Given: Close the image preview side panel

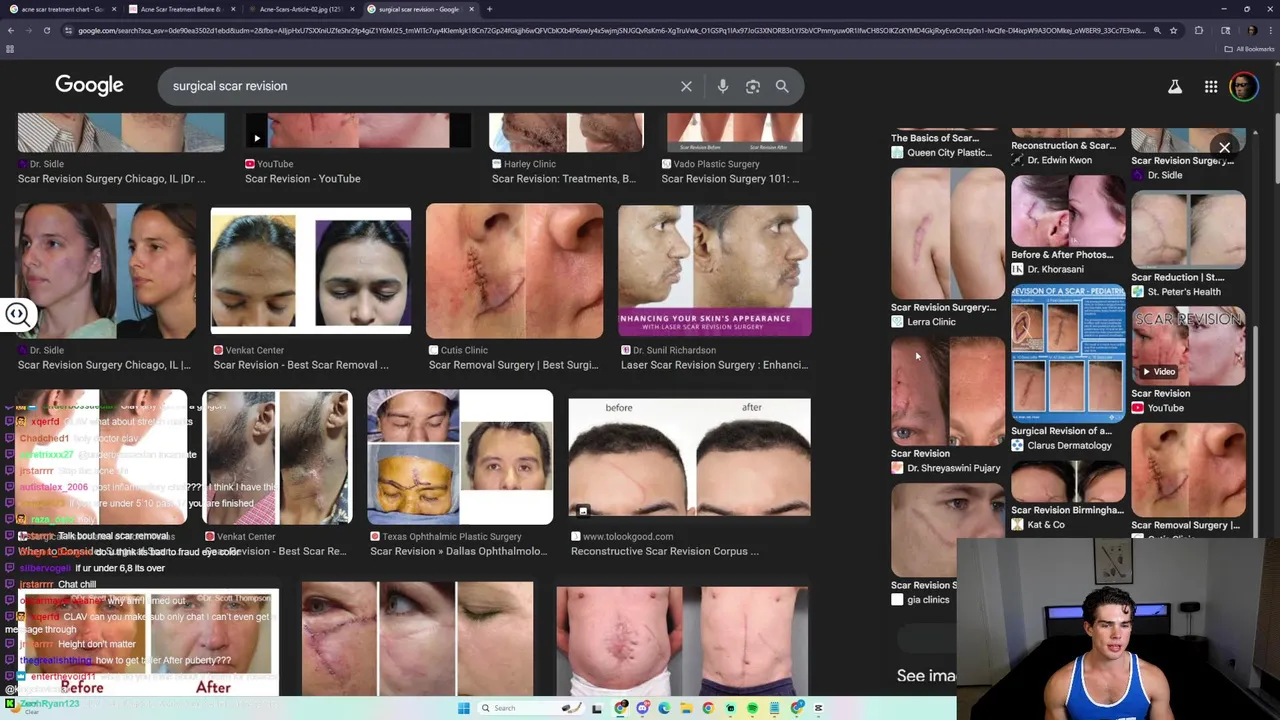Looking at the screenshot, I should [x=1224, y=147].
